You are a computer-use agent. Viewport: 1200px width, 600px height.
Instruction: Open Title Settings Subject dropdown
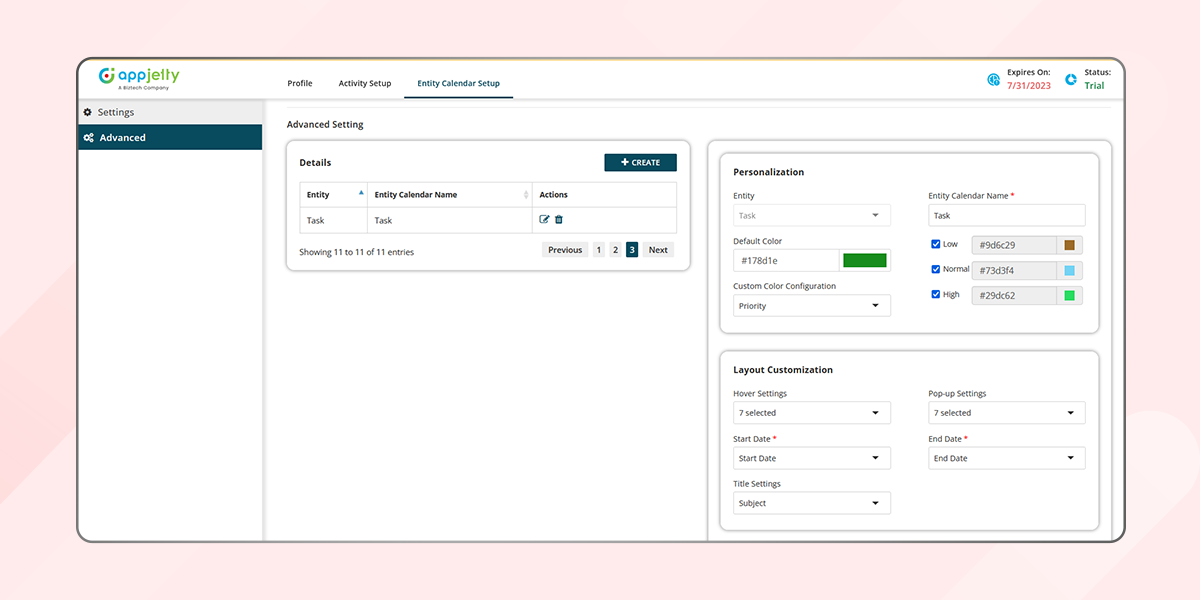811,503
